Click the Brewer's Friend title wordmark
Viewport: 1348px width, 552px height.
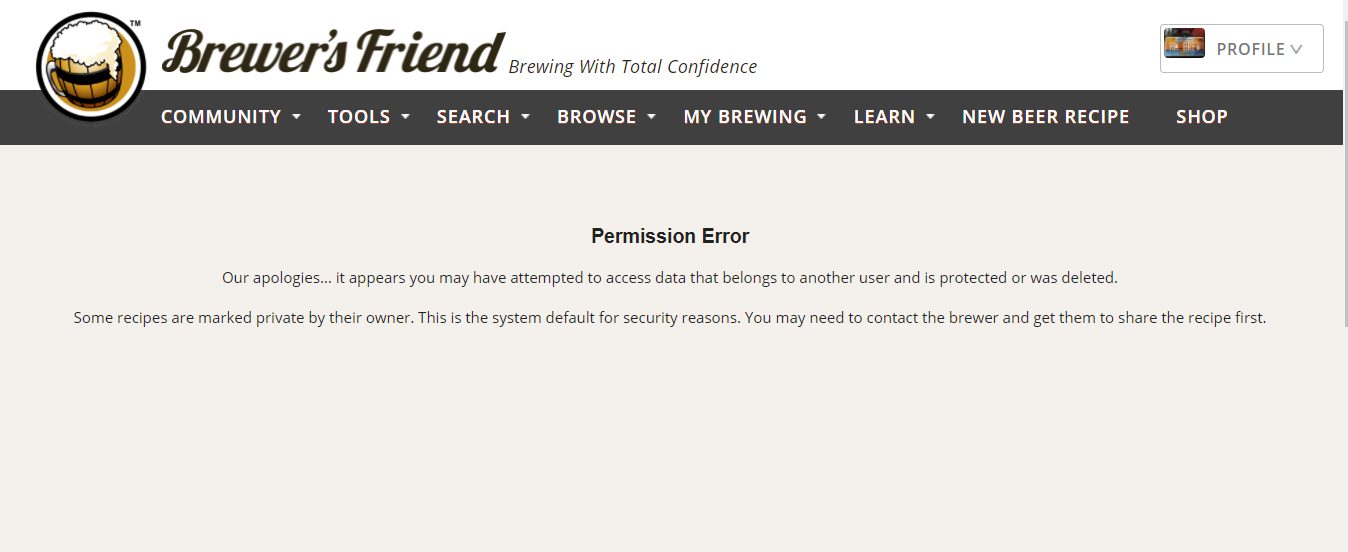(333, 52)
